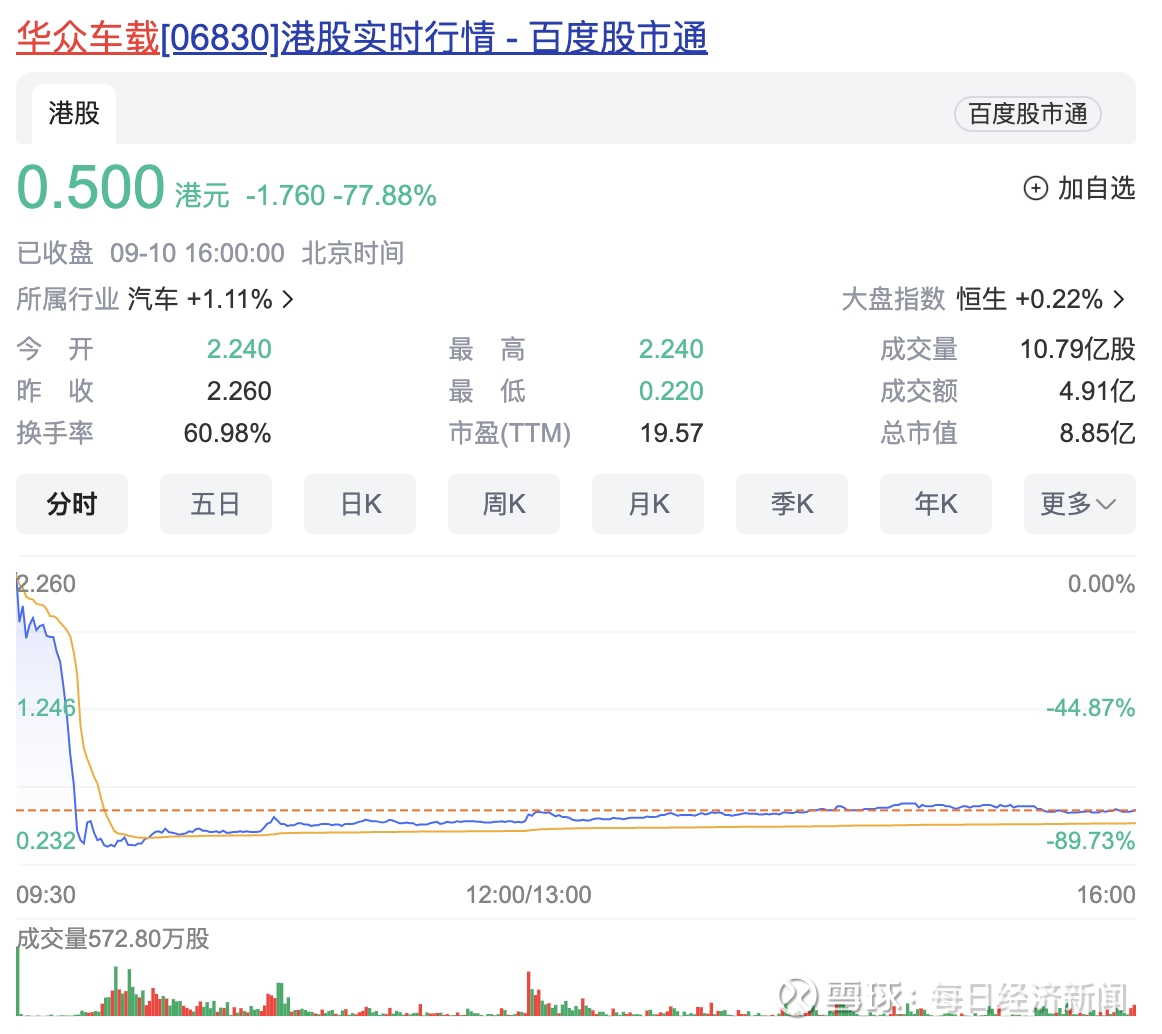This screenshot has width=1162, height=1034.
Task: Click the 今开 value 2.240
Action: (239, 349)
